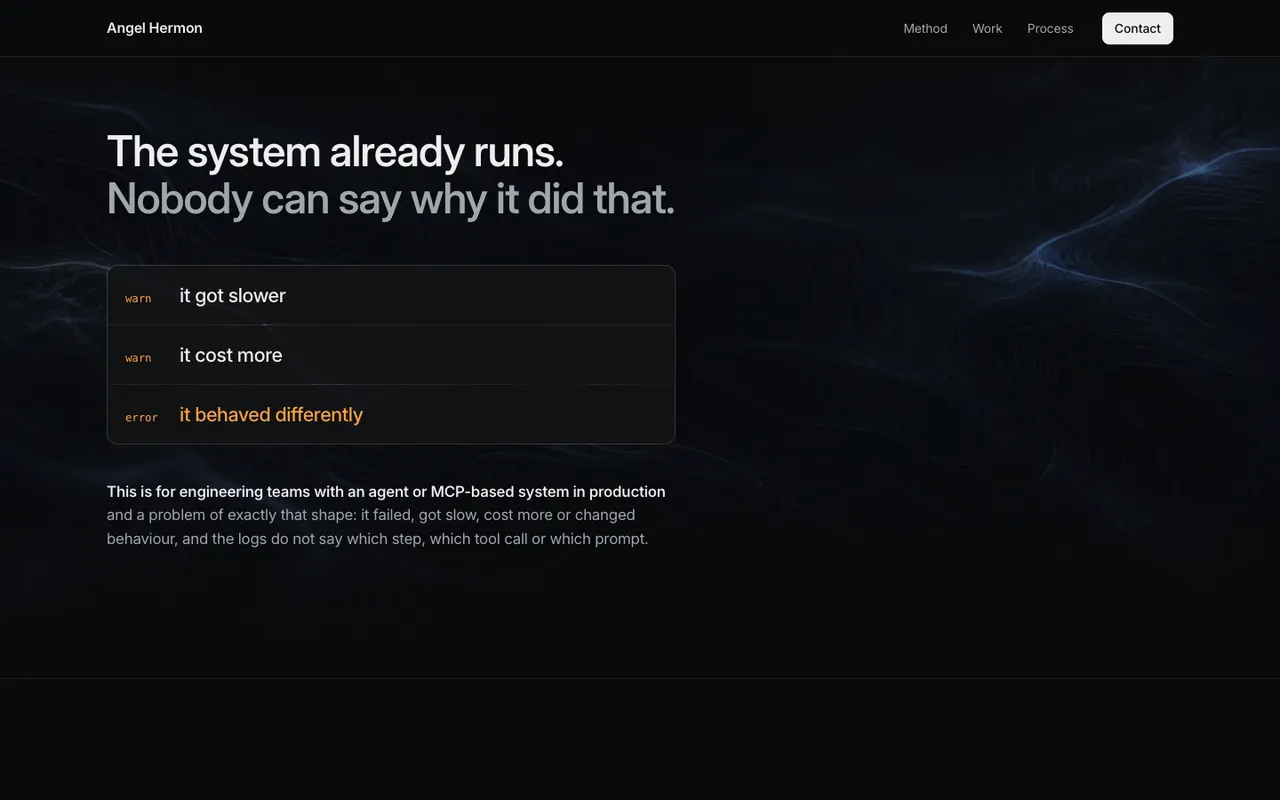Click the warn tag beside 'it cost more'

[x=138, y=358]
